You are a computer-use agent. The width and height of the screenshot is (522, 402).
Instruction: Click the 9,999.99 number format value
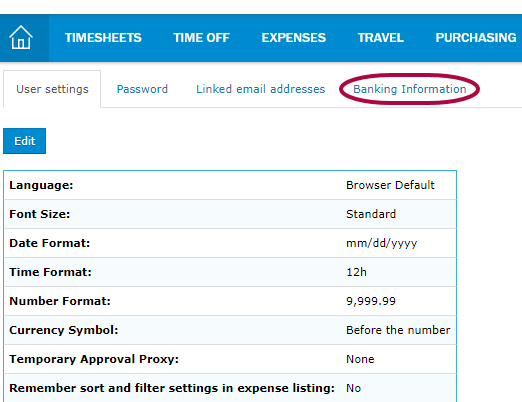[x=371, y=301]
